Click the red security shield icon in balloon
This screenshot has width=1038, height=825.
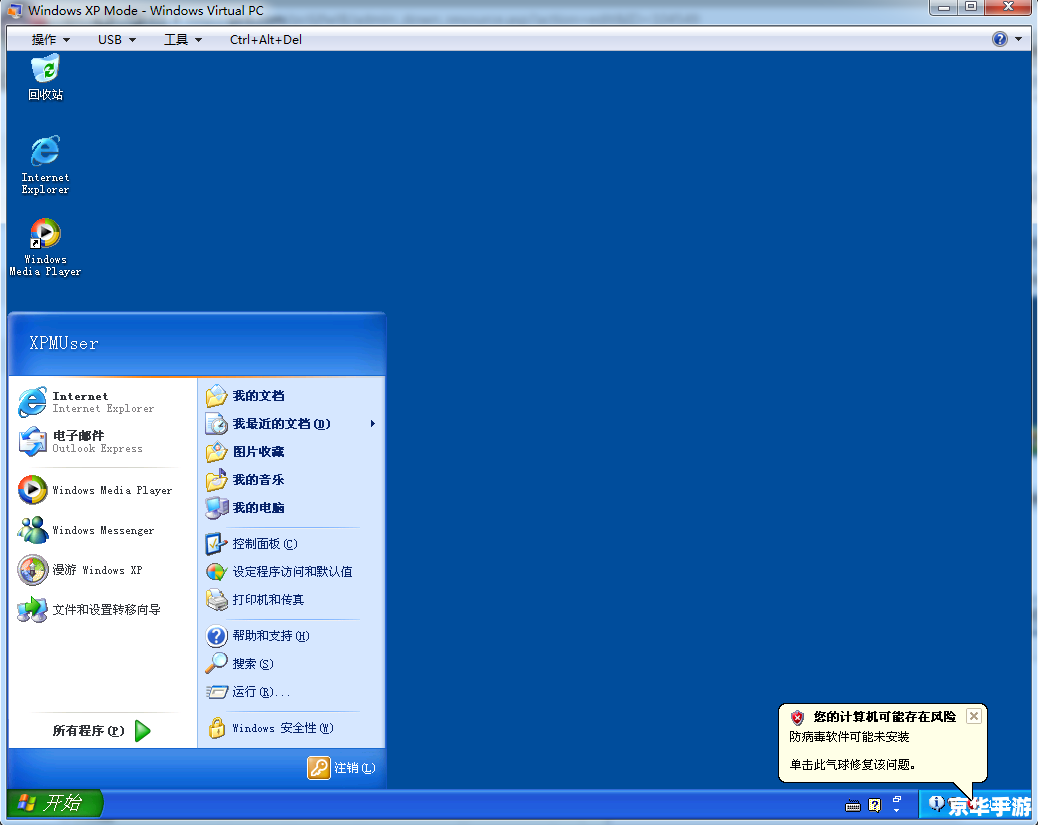797,717
